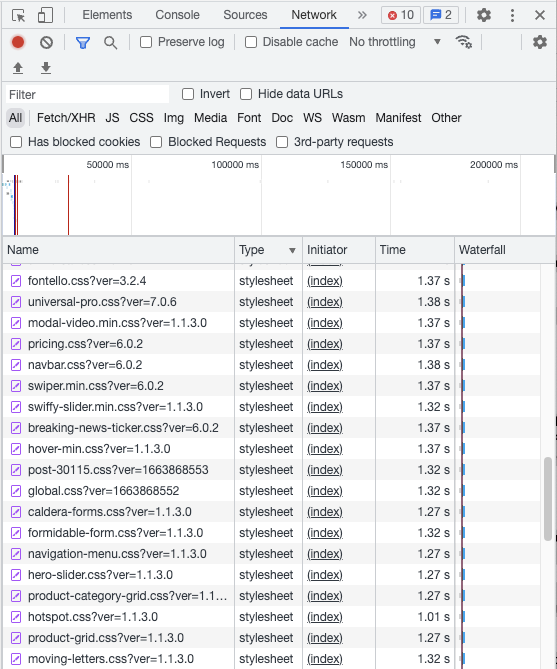Open the (index) initiator link for fontello.css

coord(325,281)
